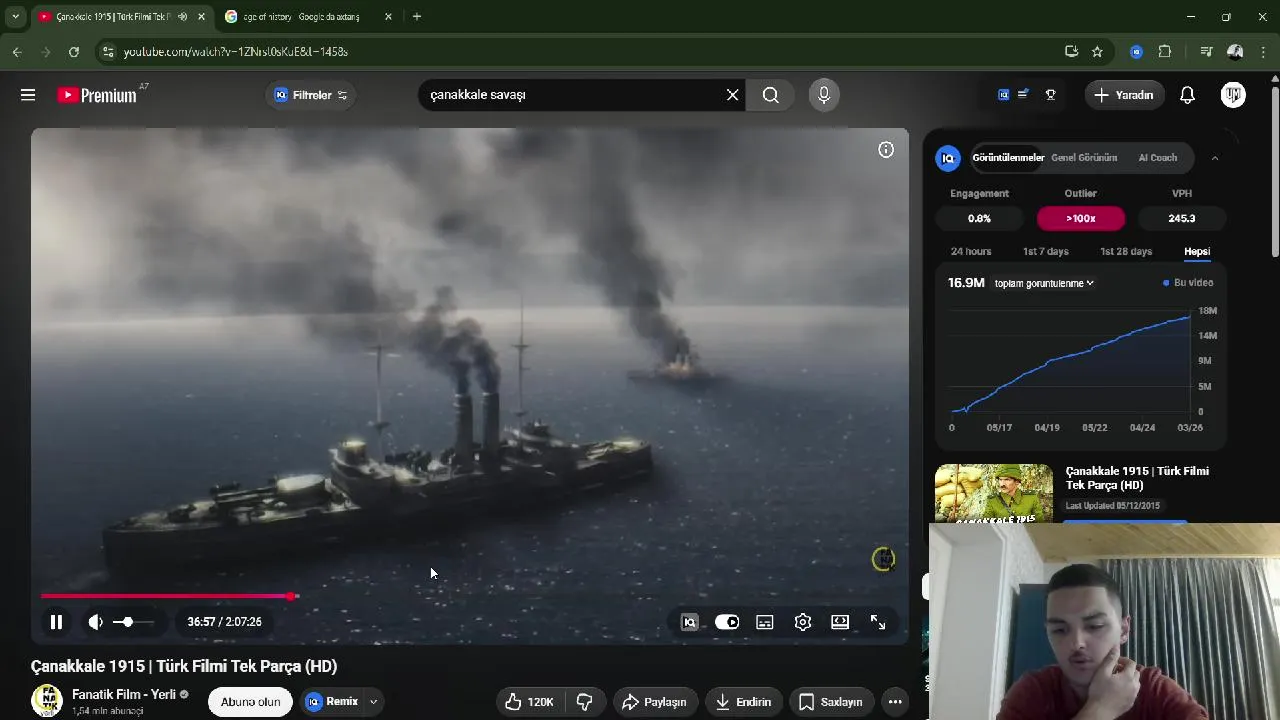Expand the 'toplam goruntulenme' dropdown
The width and height of the screenshot is (1280, 720).
(x=1044, y=283)
